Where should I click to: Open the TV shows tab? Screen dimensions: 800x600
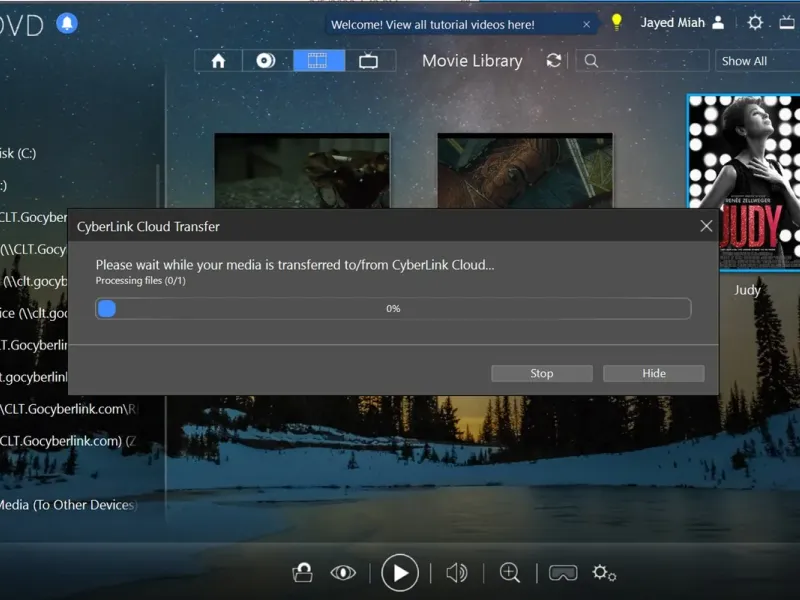point(369,61)
